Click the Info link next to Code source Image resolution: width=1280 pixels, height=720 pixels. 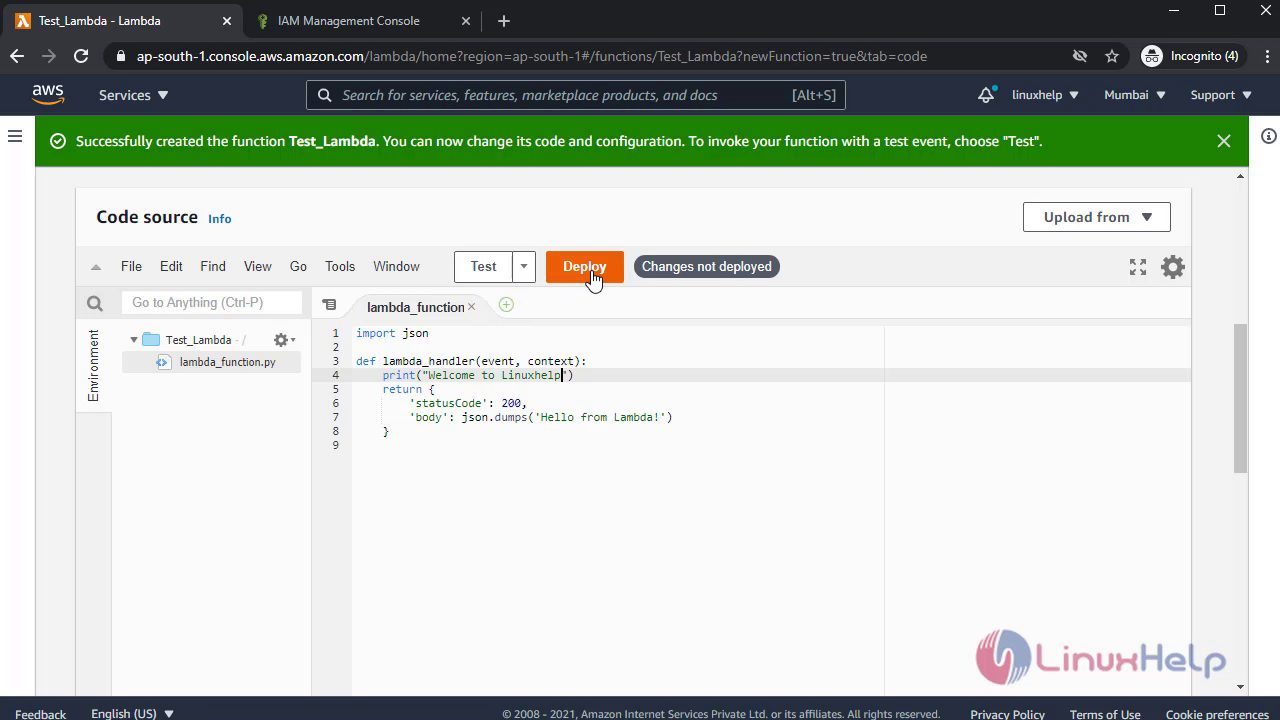220,219
